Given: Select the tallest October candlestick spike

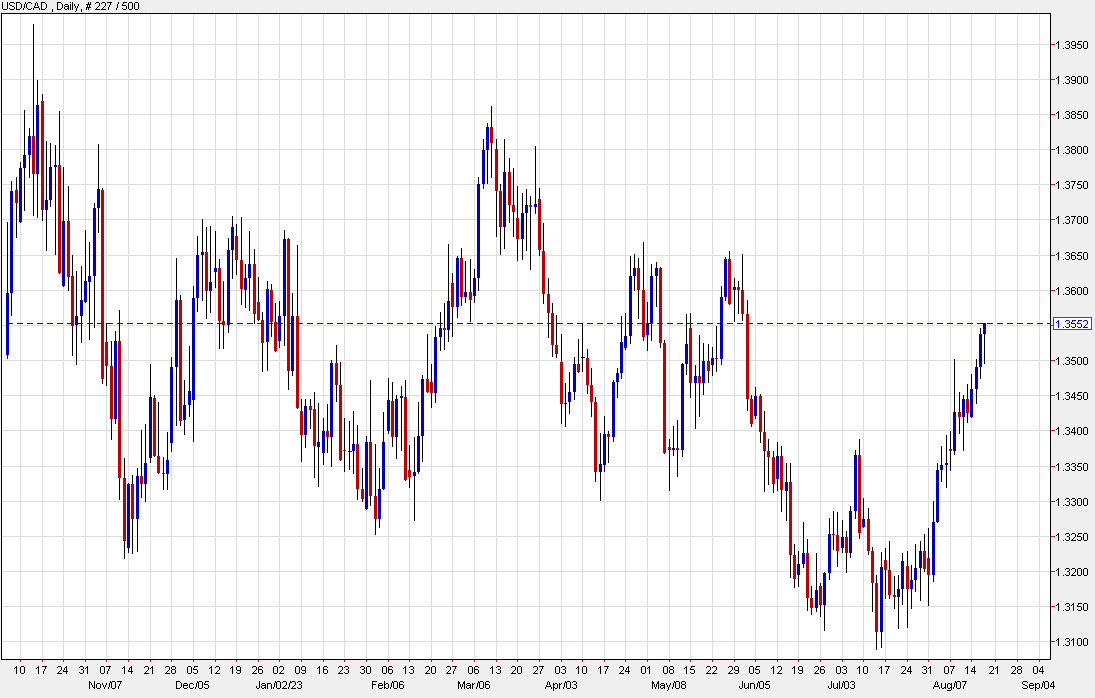Looking at the screenshot, I should [x=33, y=60].
